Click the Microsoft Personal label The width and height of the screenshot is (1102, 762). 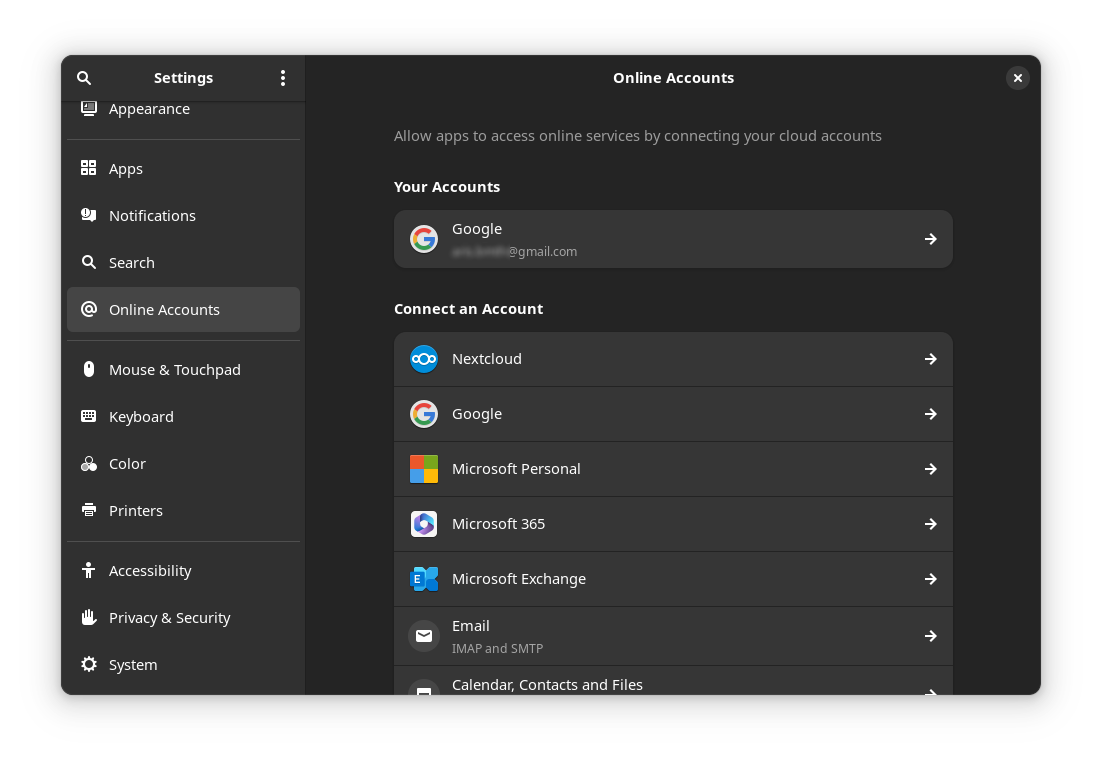(x=516, y=469)
